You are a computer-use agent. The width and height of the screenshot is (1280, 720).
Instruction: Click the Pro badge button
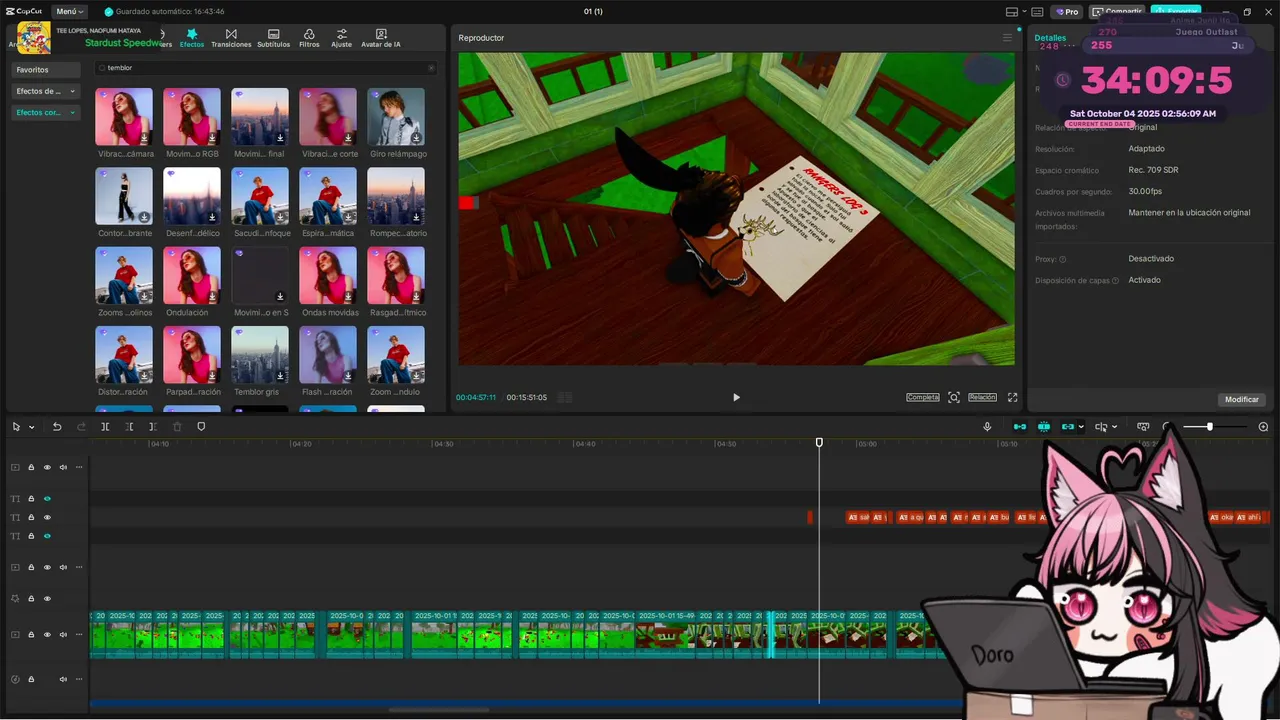click(x=1066, y=12)
